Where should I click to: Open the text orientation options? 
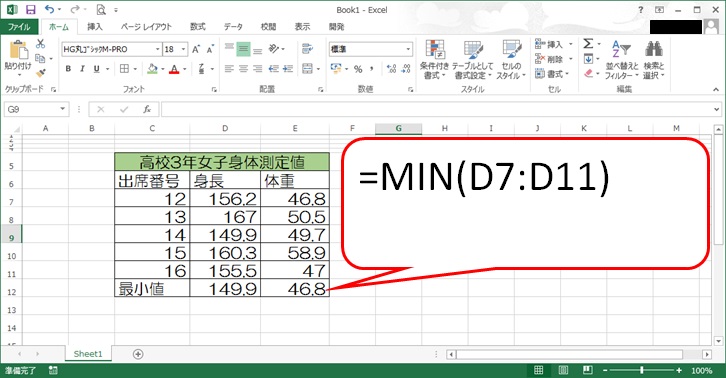pyautogui.click(x=276, y=49)
